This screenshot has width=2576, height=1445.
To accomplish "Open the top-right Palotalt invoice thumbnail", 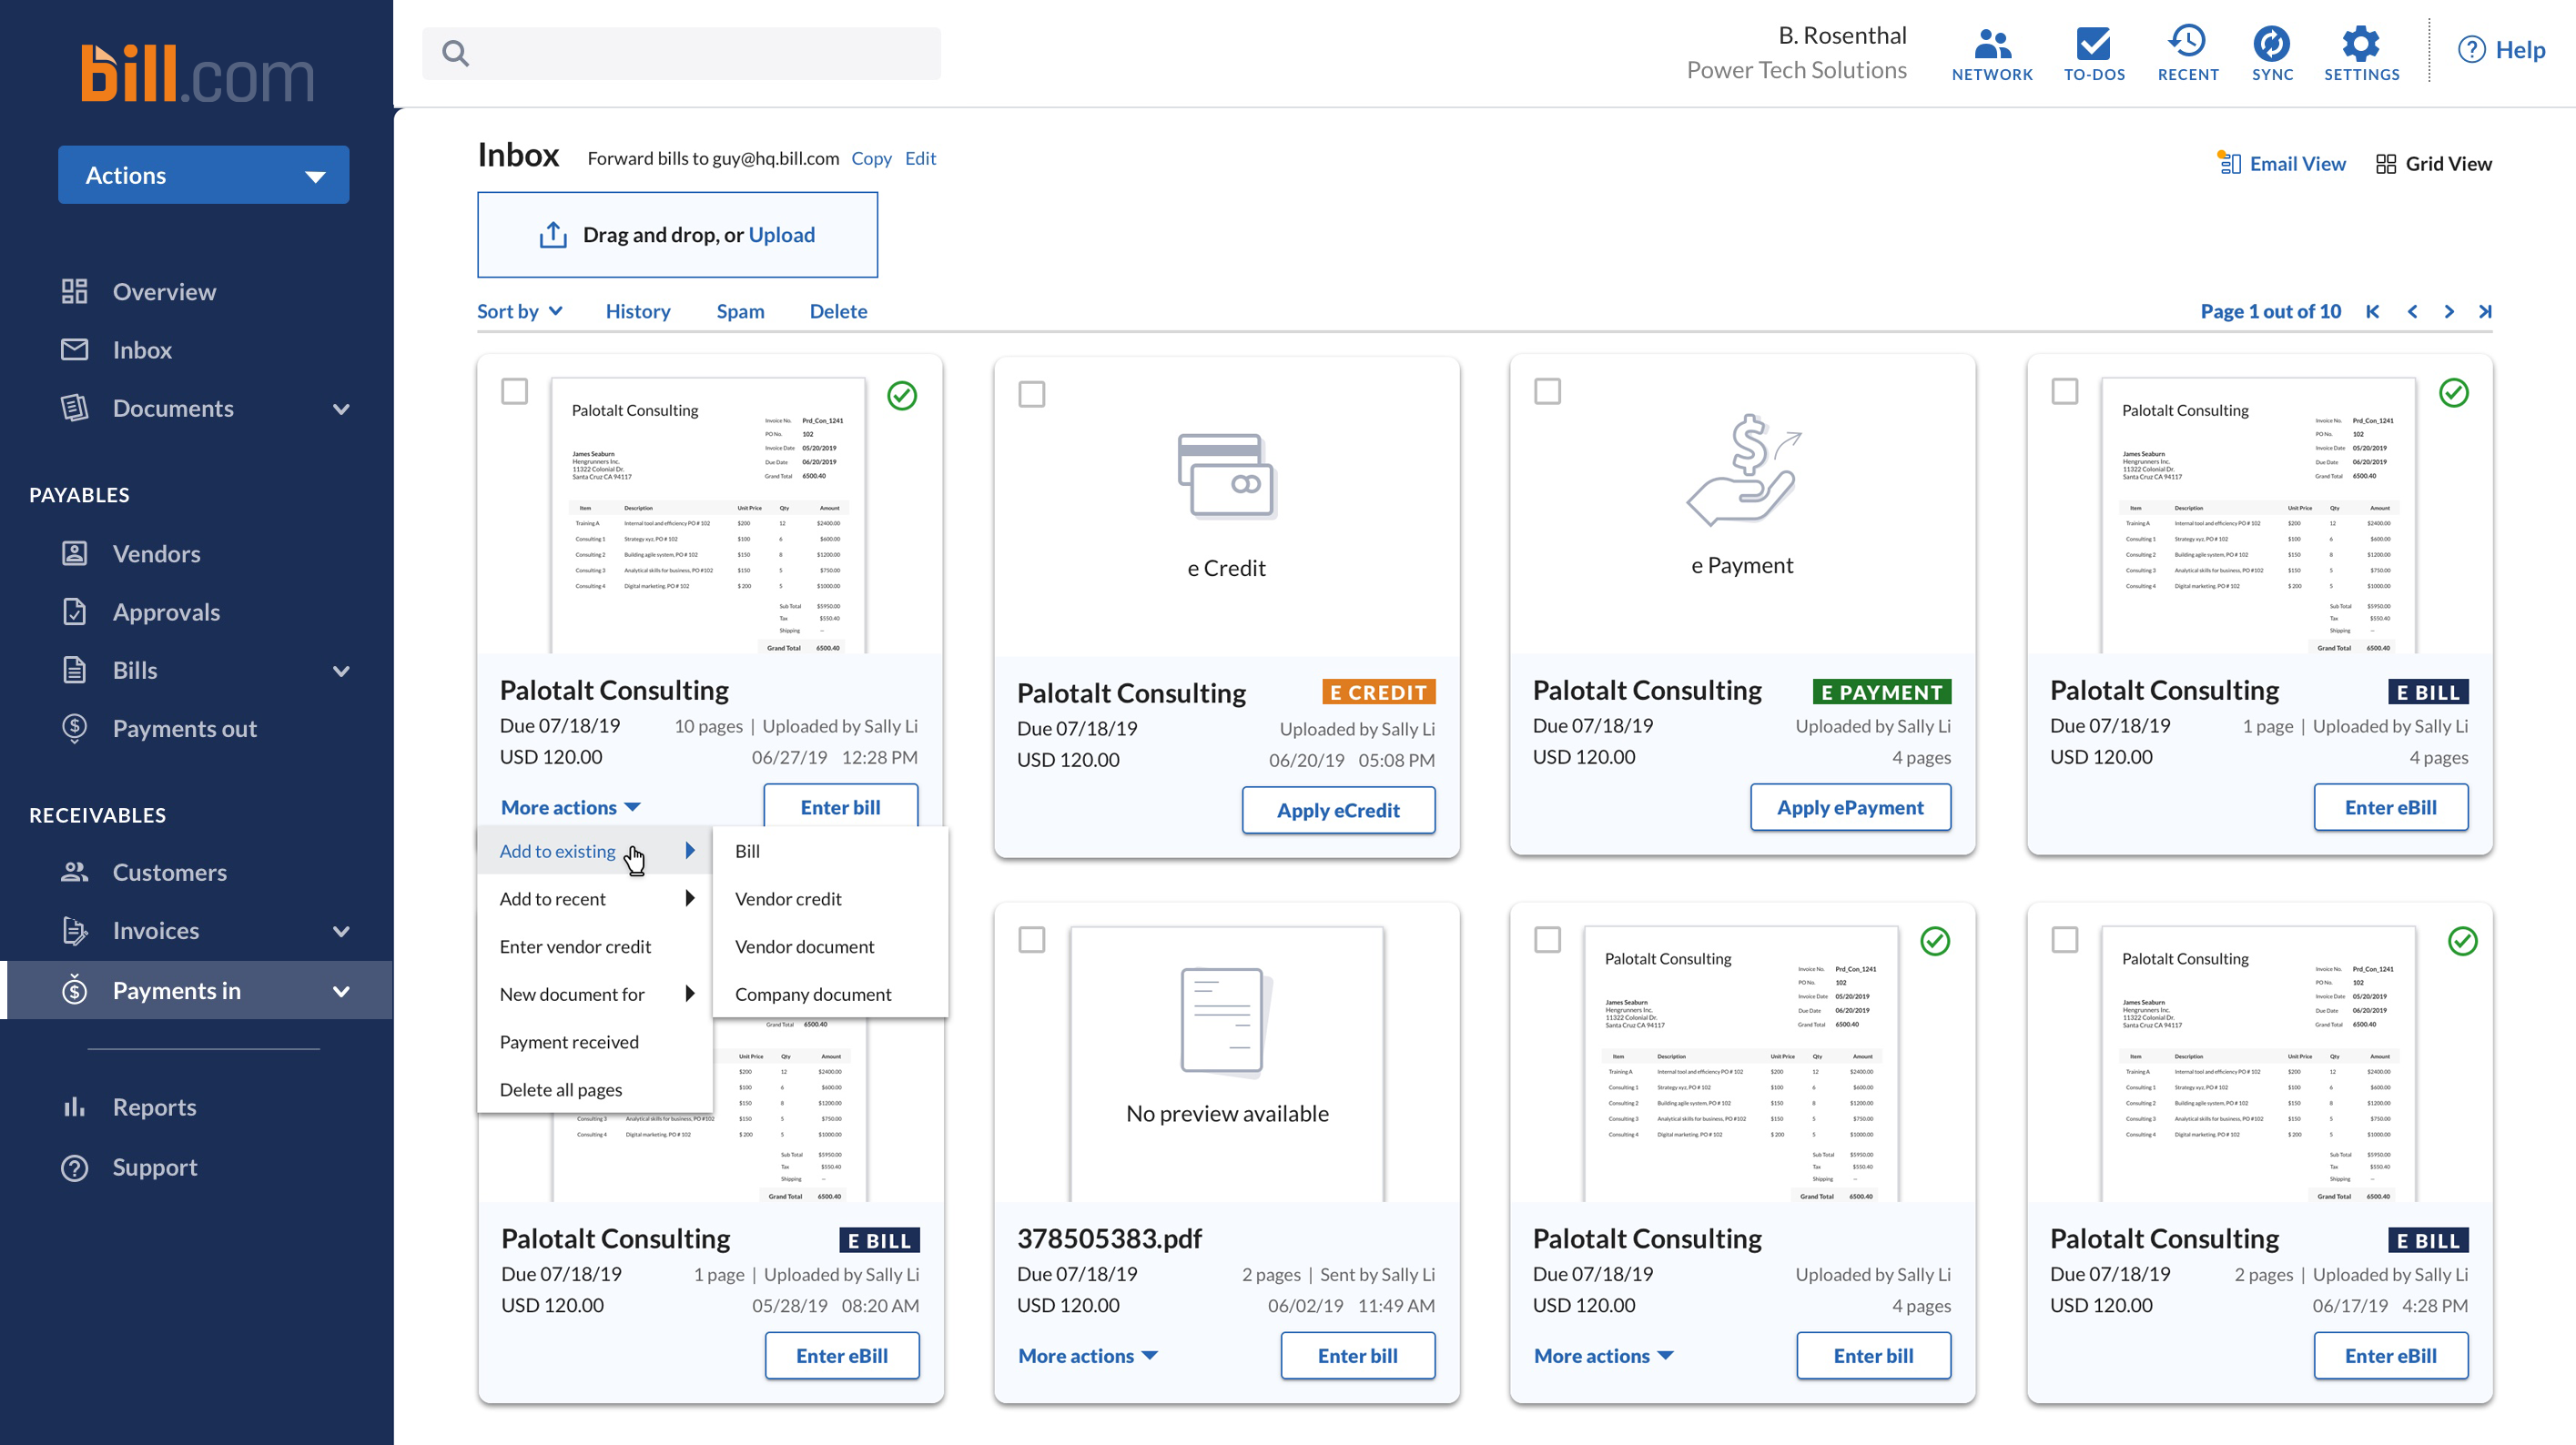I will pyautogui.click(x=2258, y=515).
